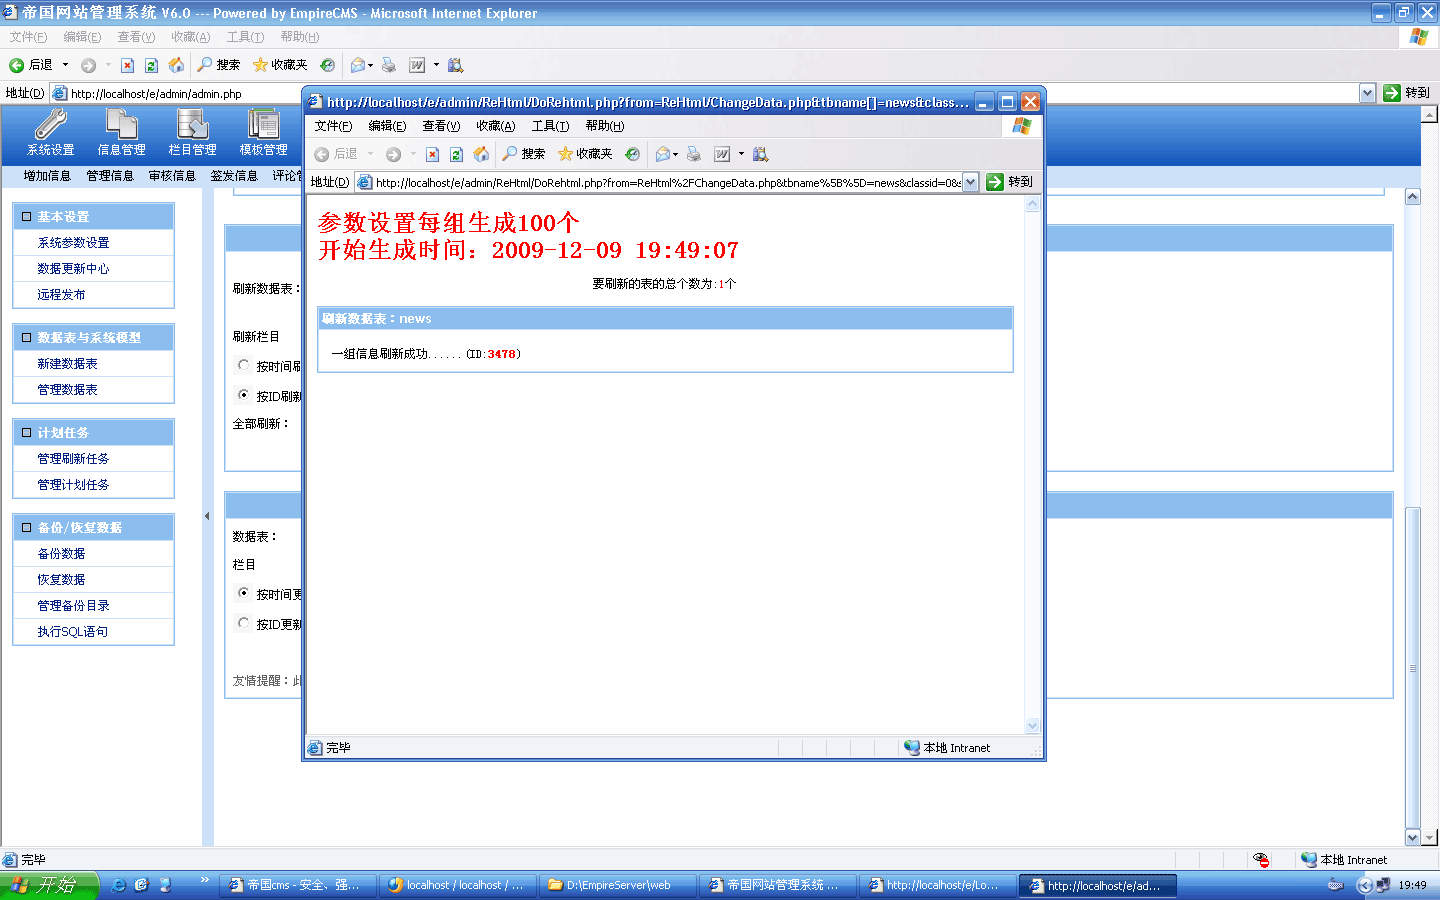
Task: Collapse the 基本设置 sidebar section
Action: pyautogui.click(x=27, y=217)
